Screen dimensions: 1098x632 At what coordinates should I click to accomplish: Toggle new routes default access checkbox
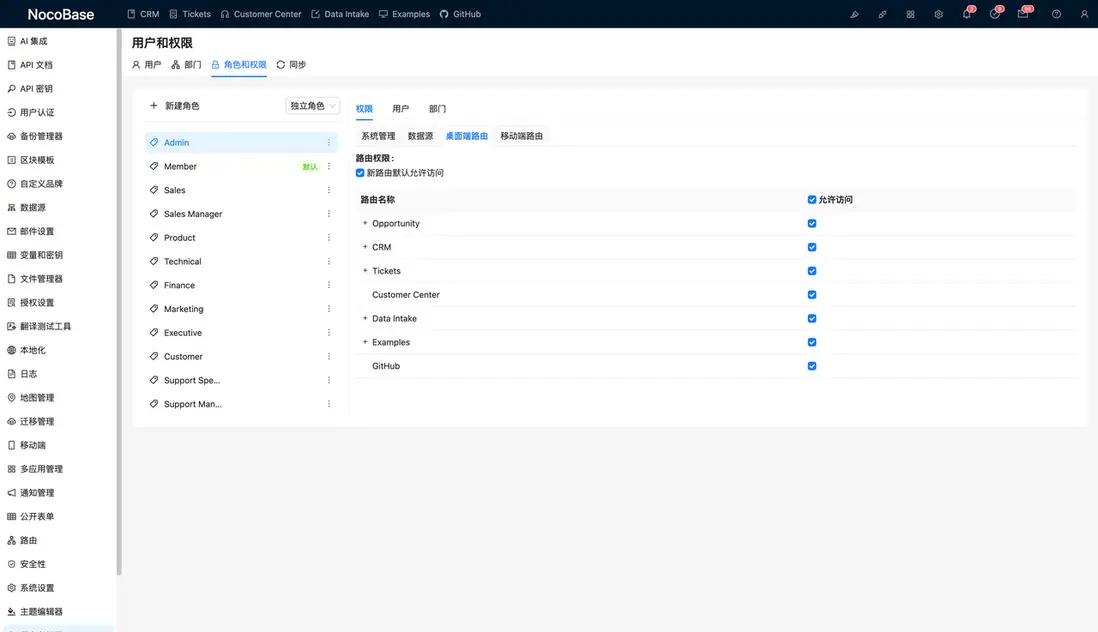pos(361,173)
